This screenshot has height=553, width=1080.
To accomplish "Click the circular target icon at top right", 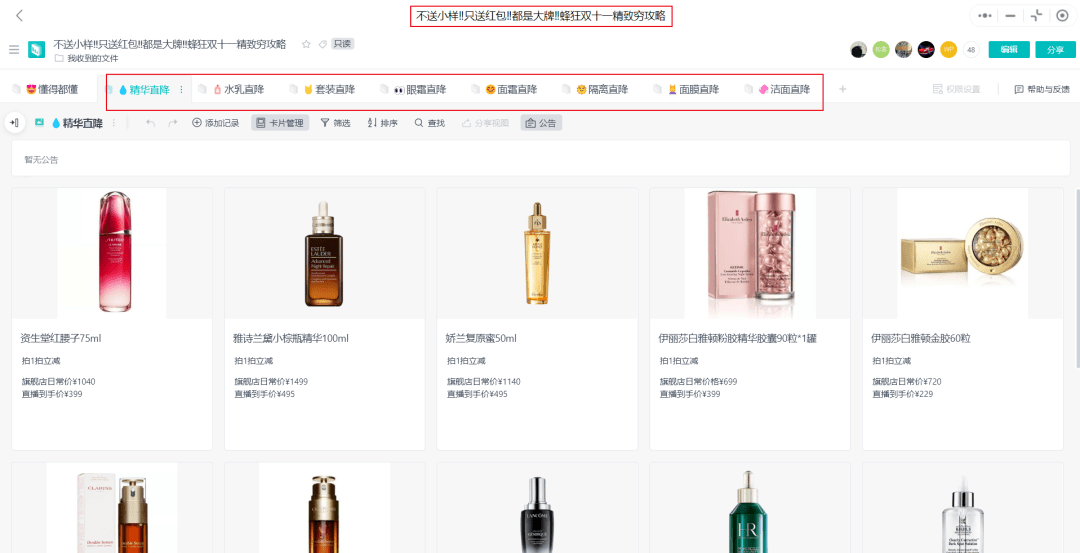I will tap(1062, 15).
